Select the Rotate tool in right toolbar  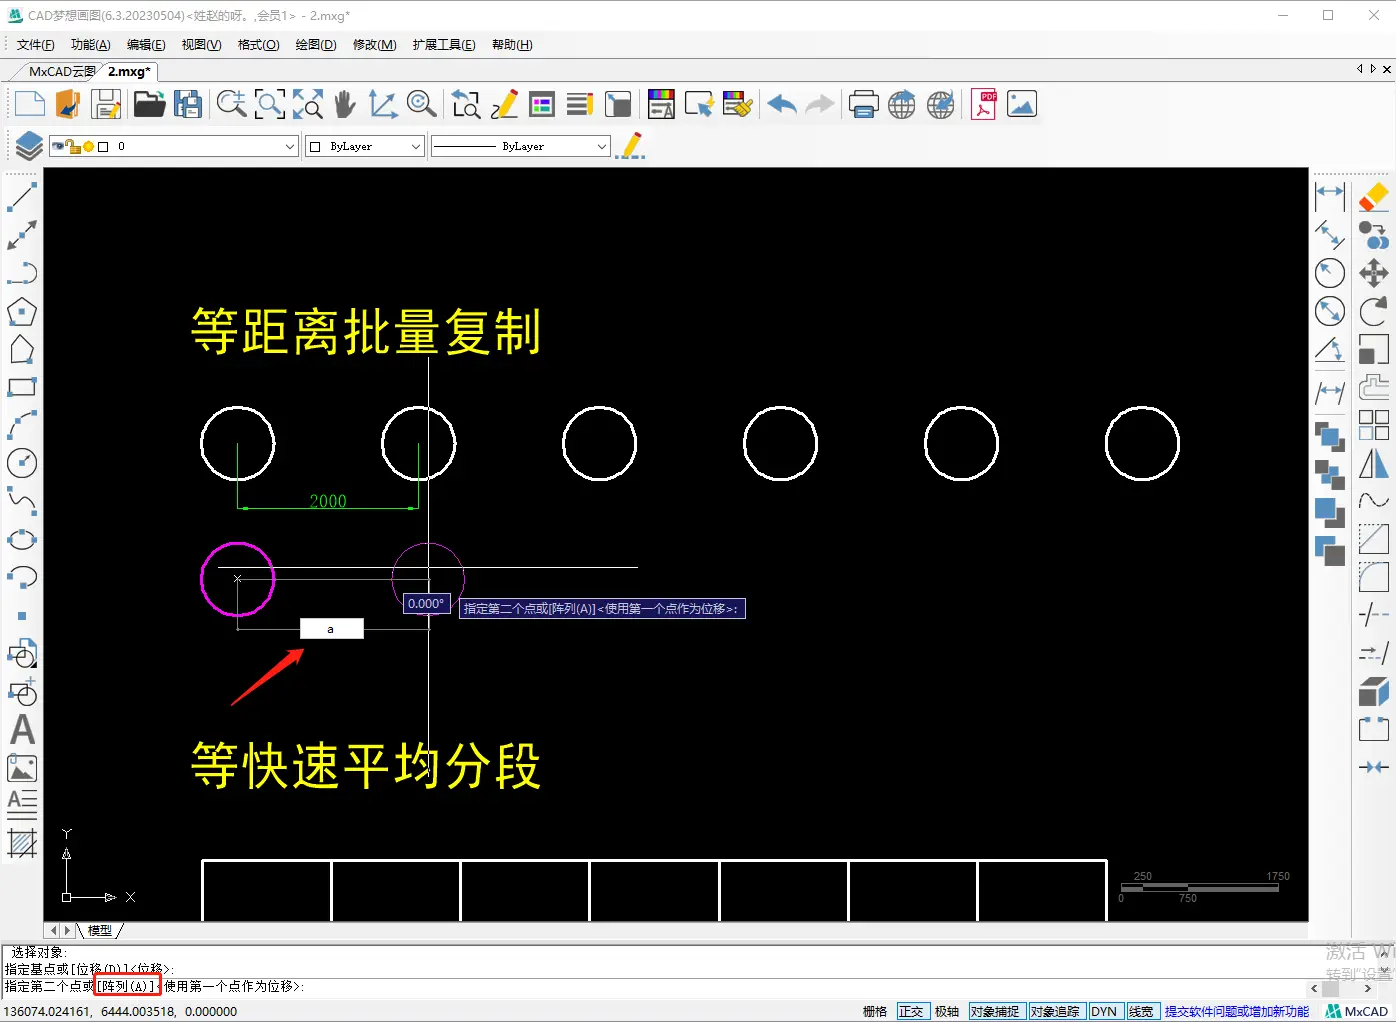pos(1374,311)
